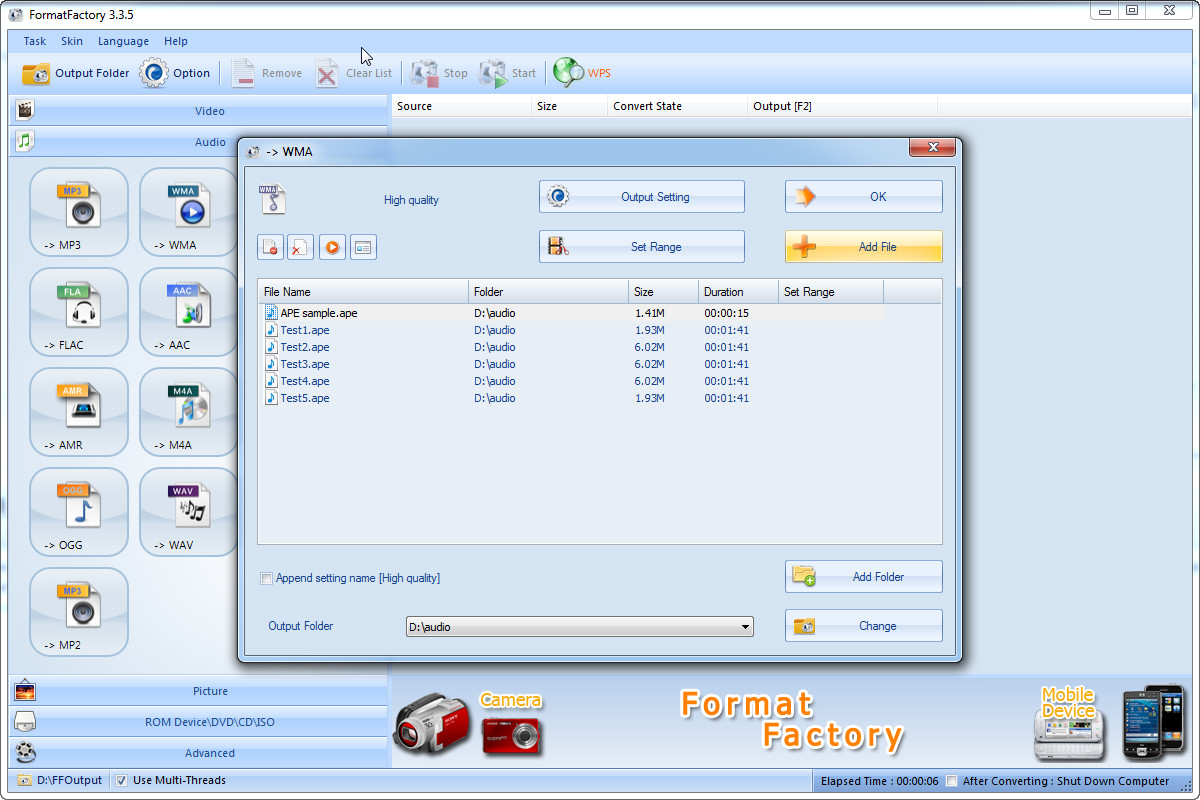Toggle the Use Multi-Threads checkbox

121,780
